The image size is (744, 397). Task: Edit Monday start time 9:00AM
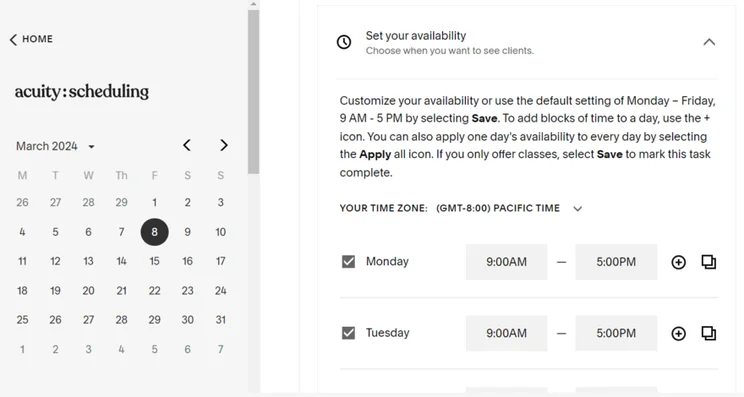coord(506,262)
